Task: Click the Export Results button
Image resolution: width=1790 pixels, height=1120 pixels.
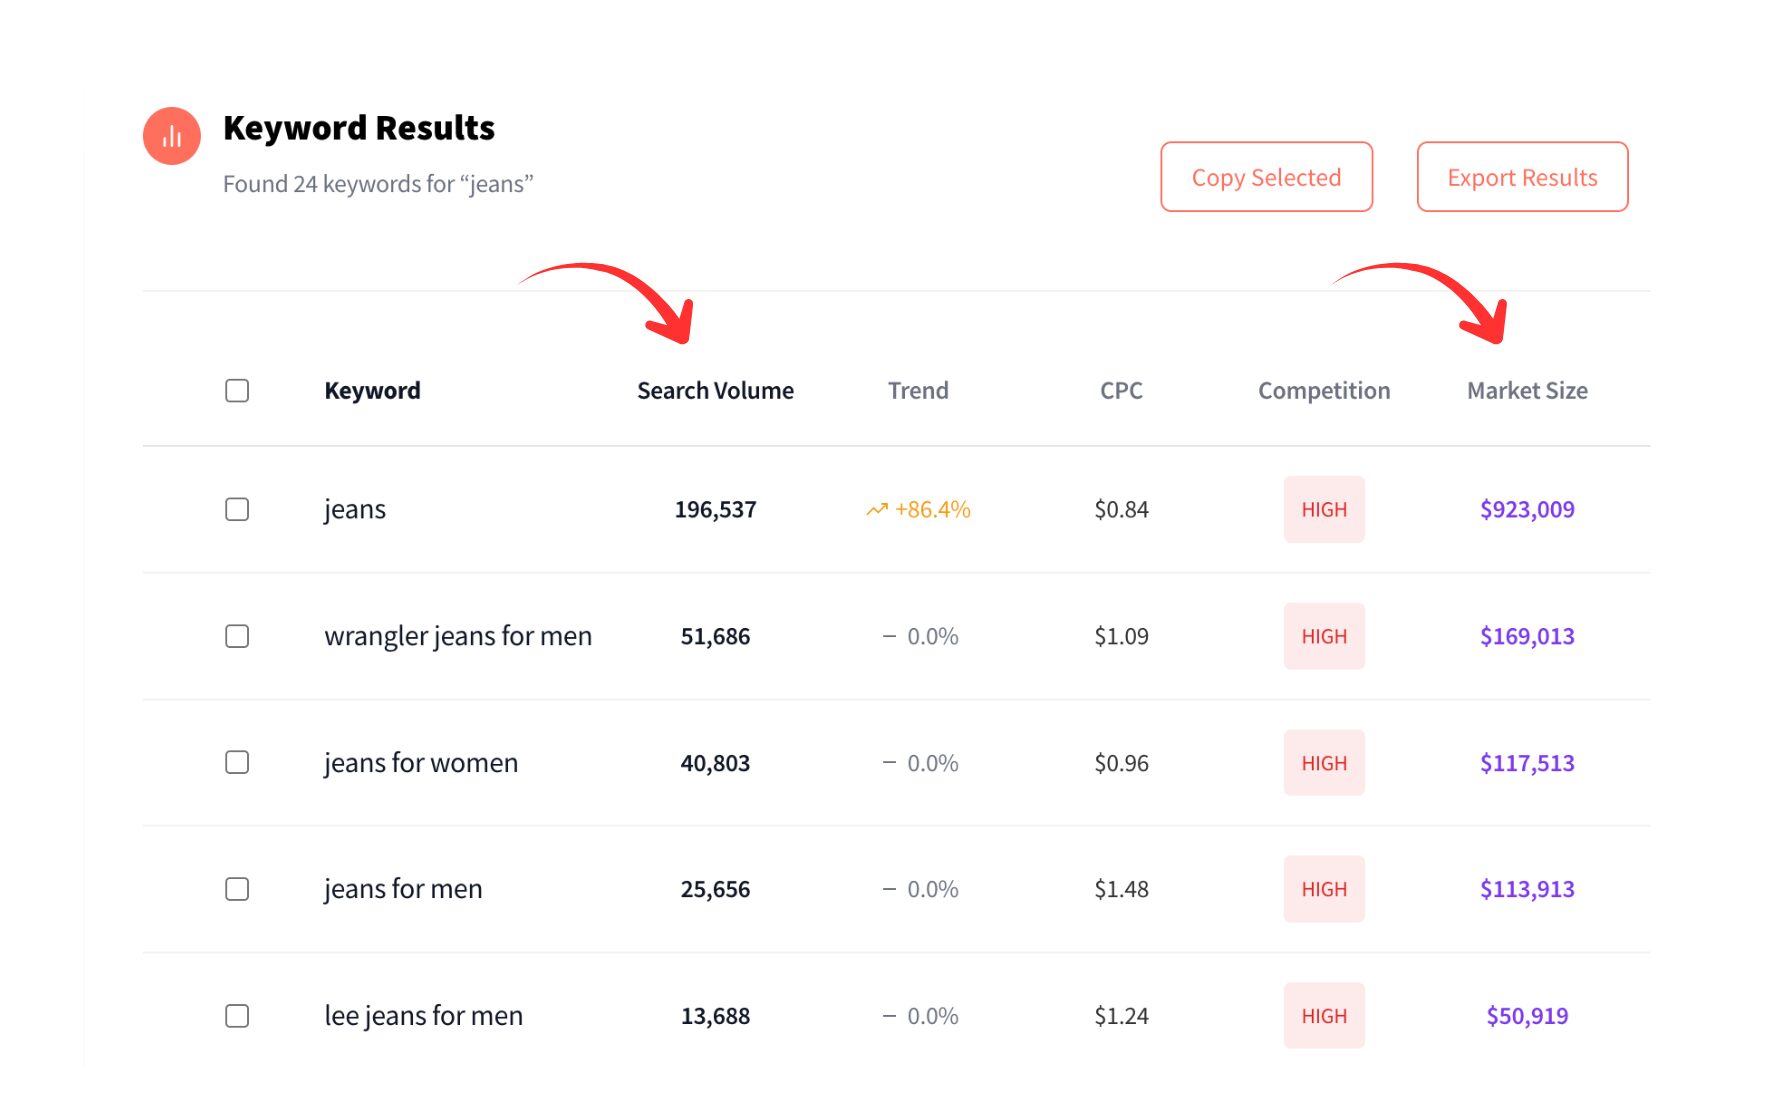Action: (x=1522, y=177)
